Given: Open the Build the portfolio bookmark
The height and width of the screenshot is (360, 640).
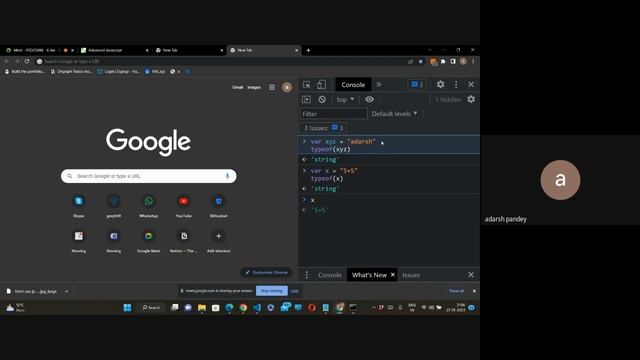Looking at the screenshot, I should [24, 71].
